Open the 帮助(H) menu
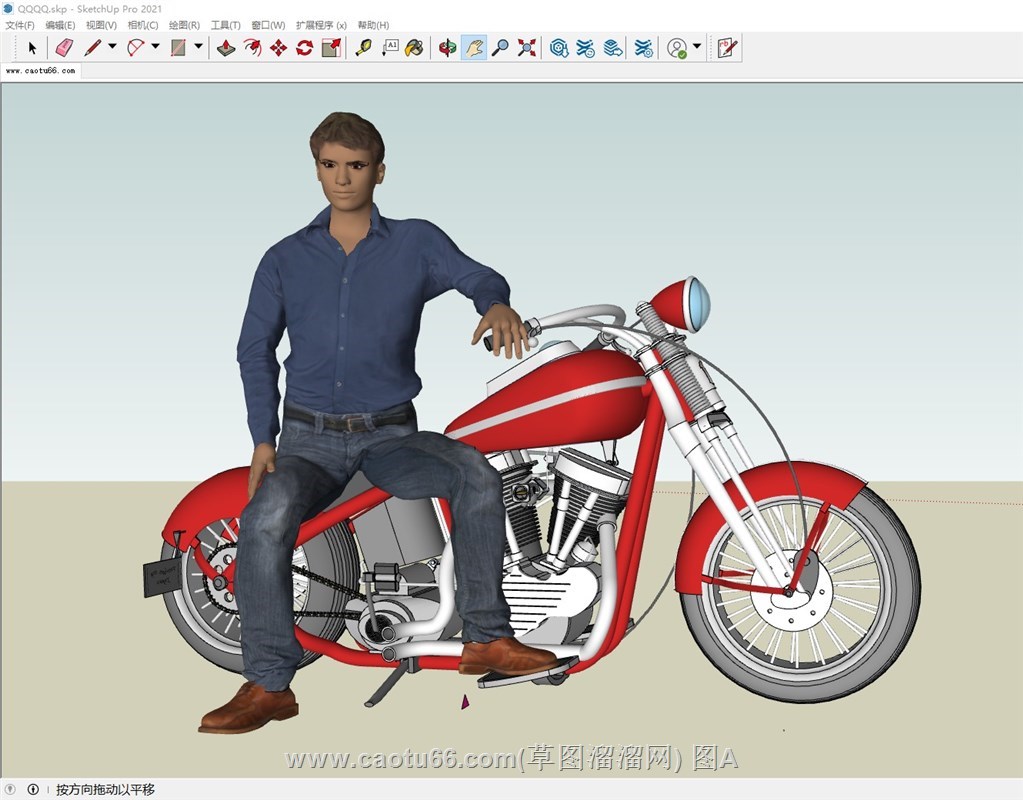This screenshot has width=1023, height=800. [373, 25]
